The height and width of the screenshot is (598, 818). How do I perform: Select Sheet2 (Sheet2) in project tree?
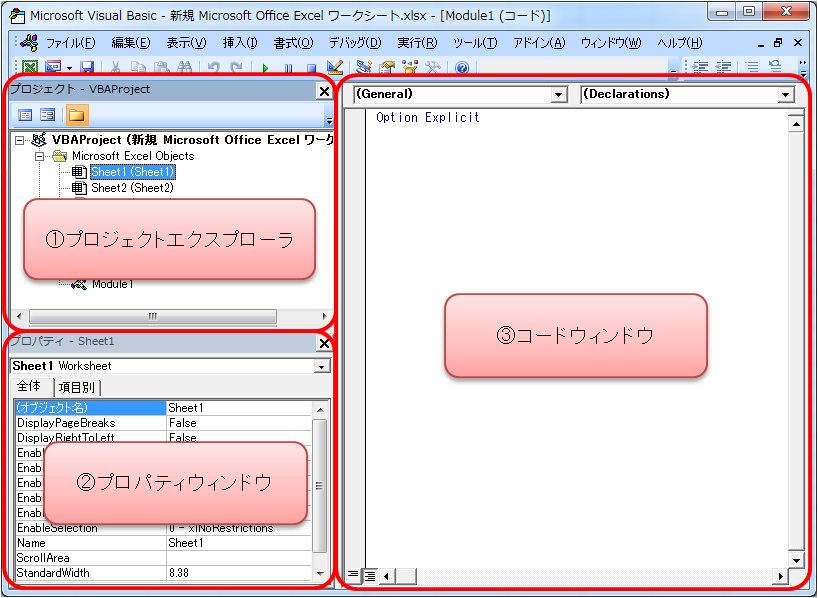[x=132, y=188]
